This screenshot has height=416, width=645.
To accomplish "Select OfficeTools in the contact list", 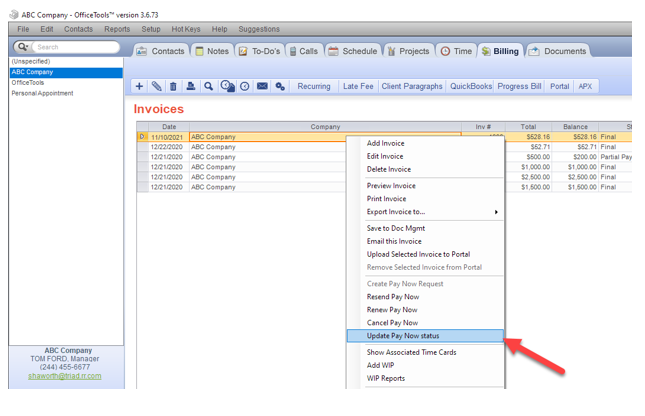I will tap(66, 83).
